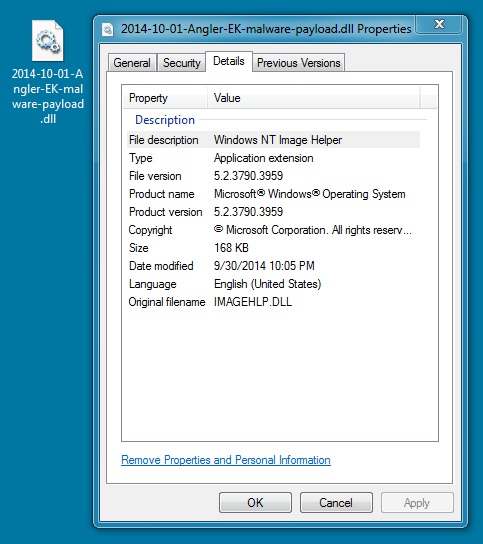Image resolution: width=483 pixels, height=544 pixels.
Task: Click the Original filename IMAGEHLP.DLL value
Action: [x=253, y=302]
